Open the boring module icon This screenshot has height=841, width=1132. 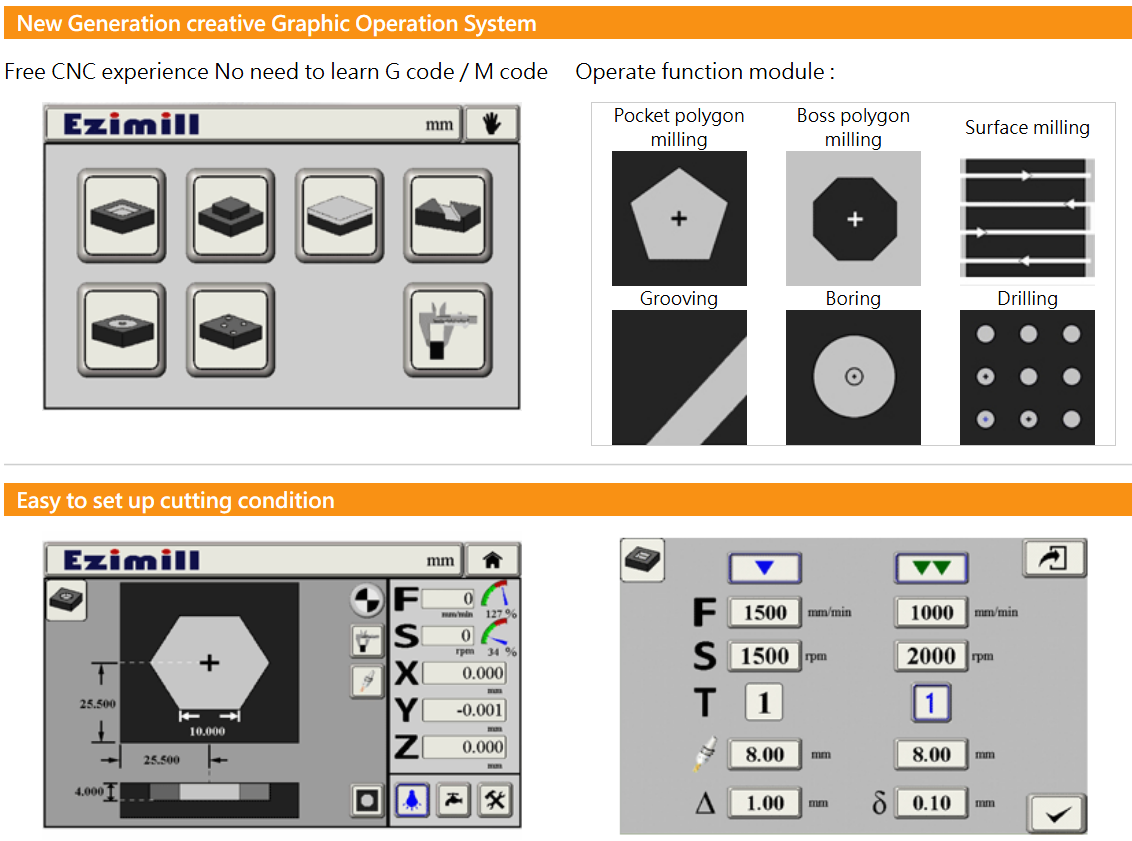click(x=120, y=329)
